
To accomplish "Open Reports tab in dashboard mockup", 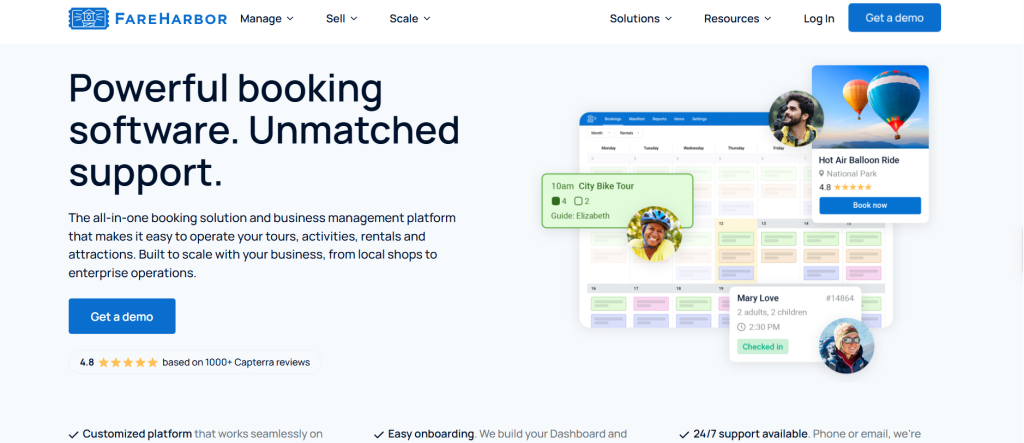I will pos(659,119).
